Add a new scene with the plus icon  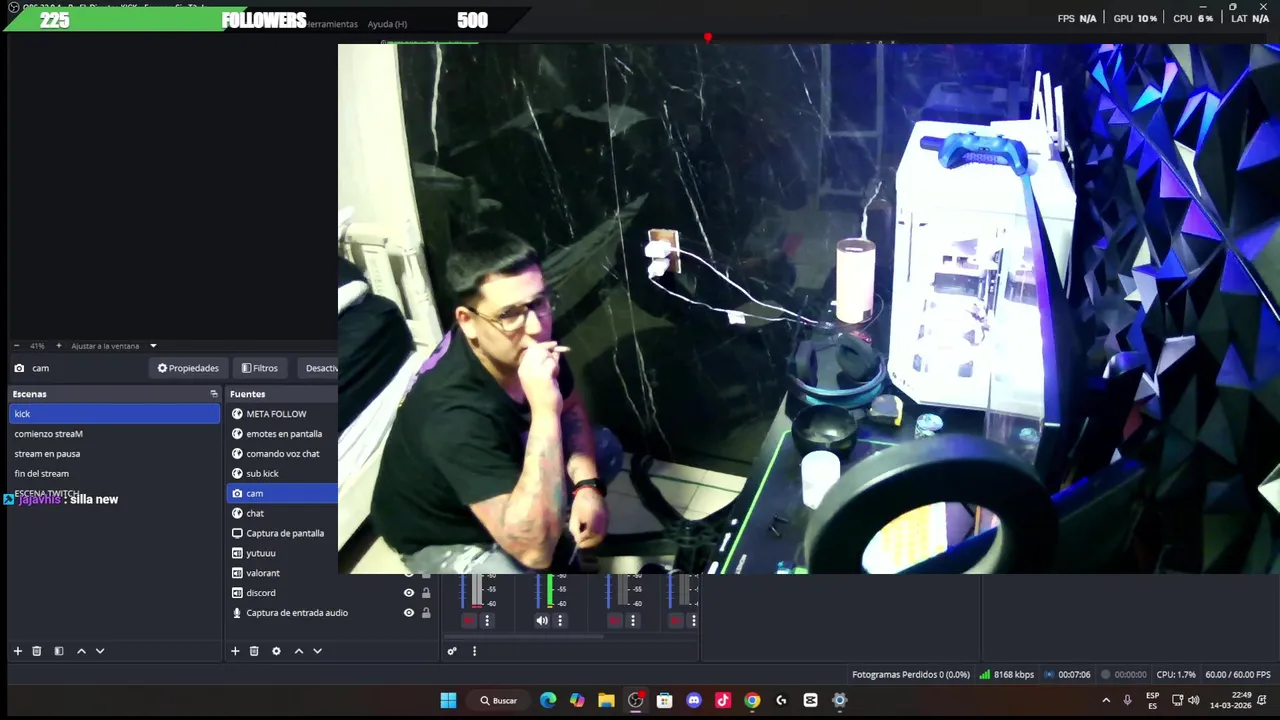[x=17, y=651]
